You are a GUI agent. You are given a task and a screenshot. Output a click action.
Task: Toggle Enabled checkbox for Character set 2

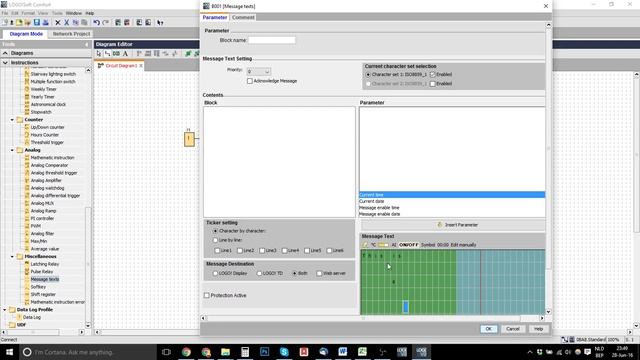coord(433,84)
